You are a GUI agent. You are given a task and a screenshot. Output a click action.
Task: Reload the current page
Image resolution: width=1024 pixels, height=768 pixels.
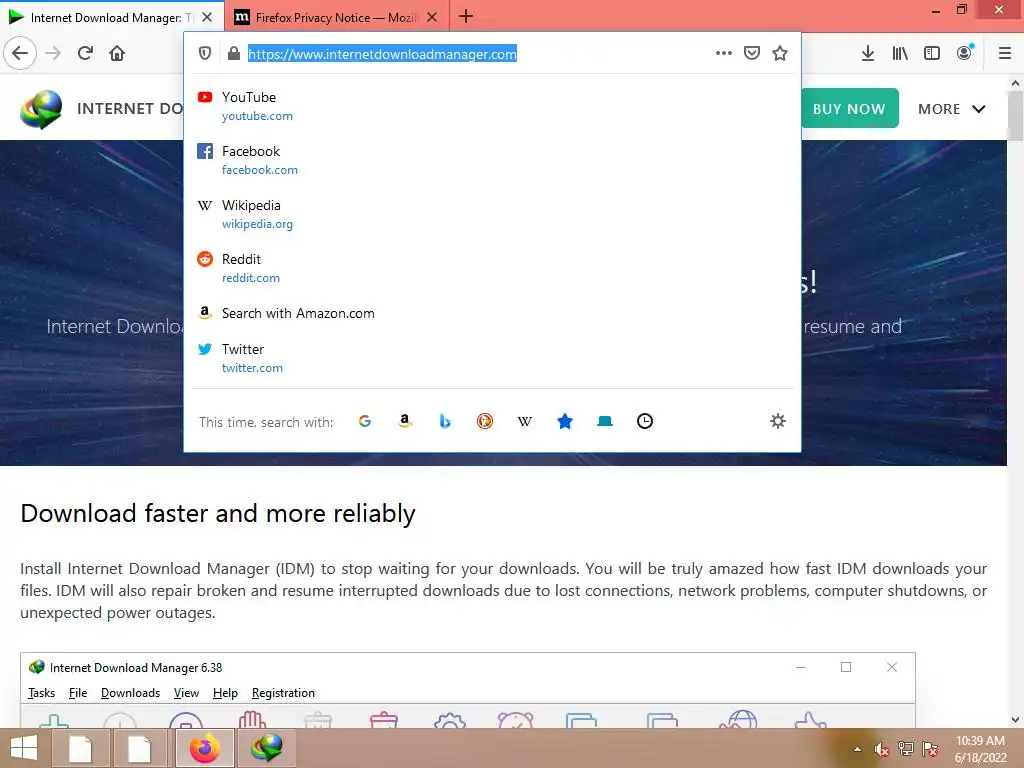[85, 53]
